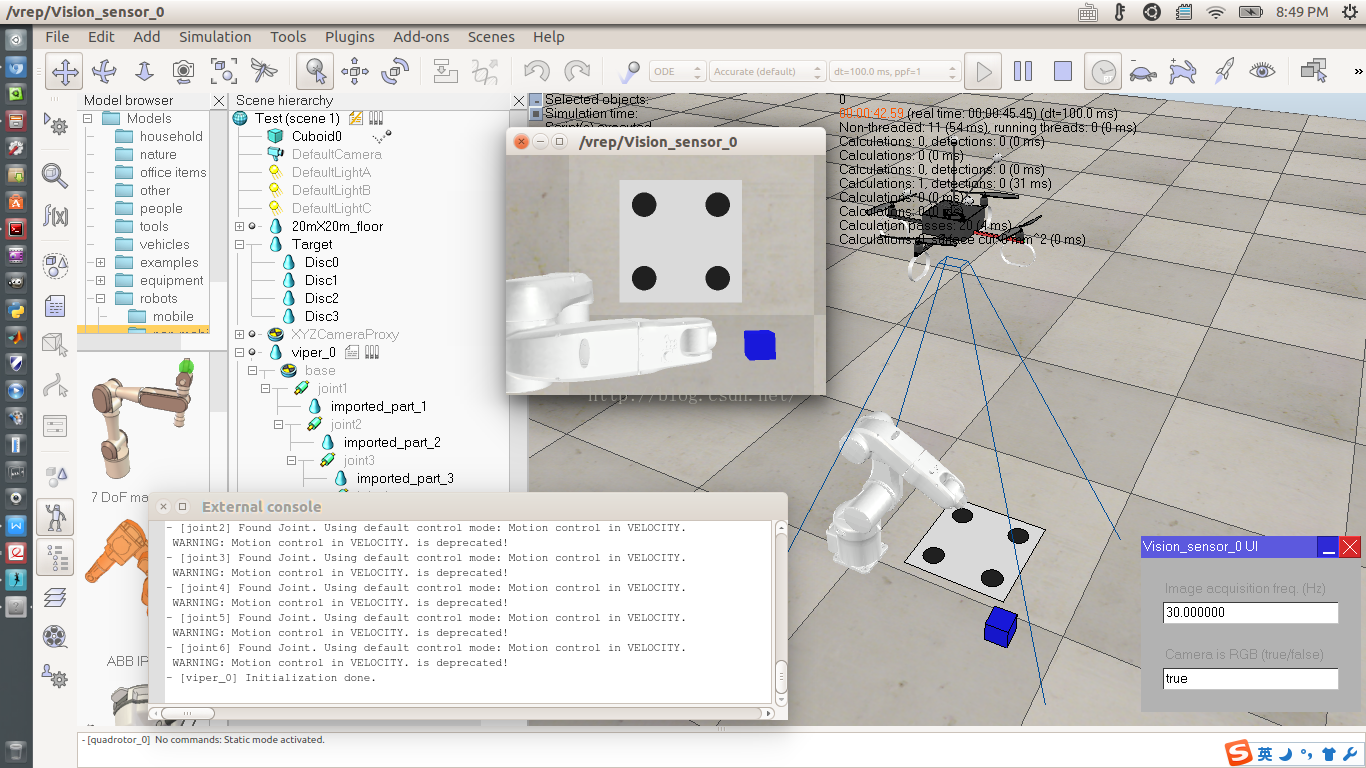This screenshot has width=1366, height=768.
Task: Select the camera pan tool
Action: [65, 71]
